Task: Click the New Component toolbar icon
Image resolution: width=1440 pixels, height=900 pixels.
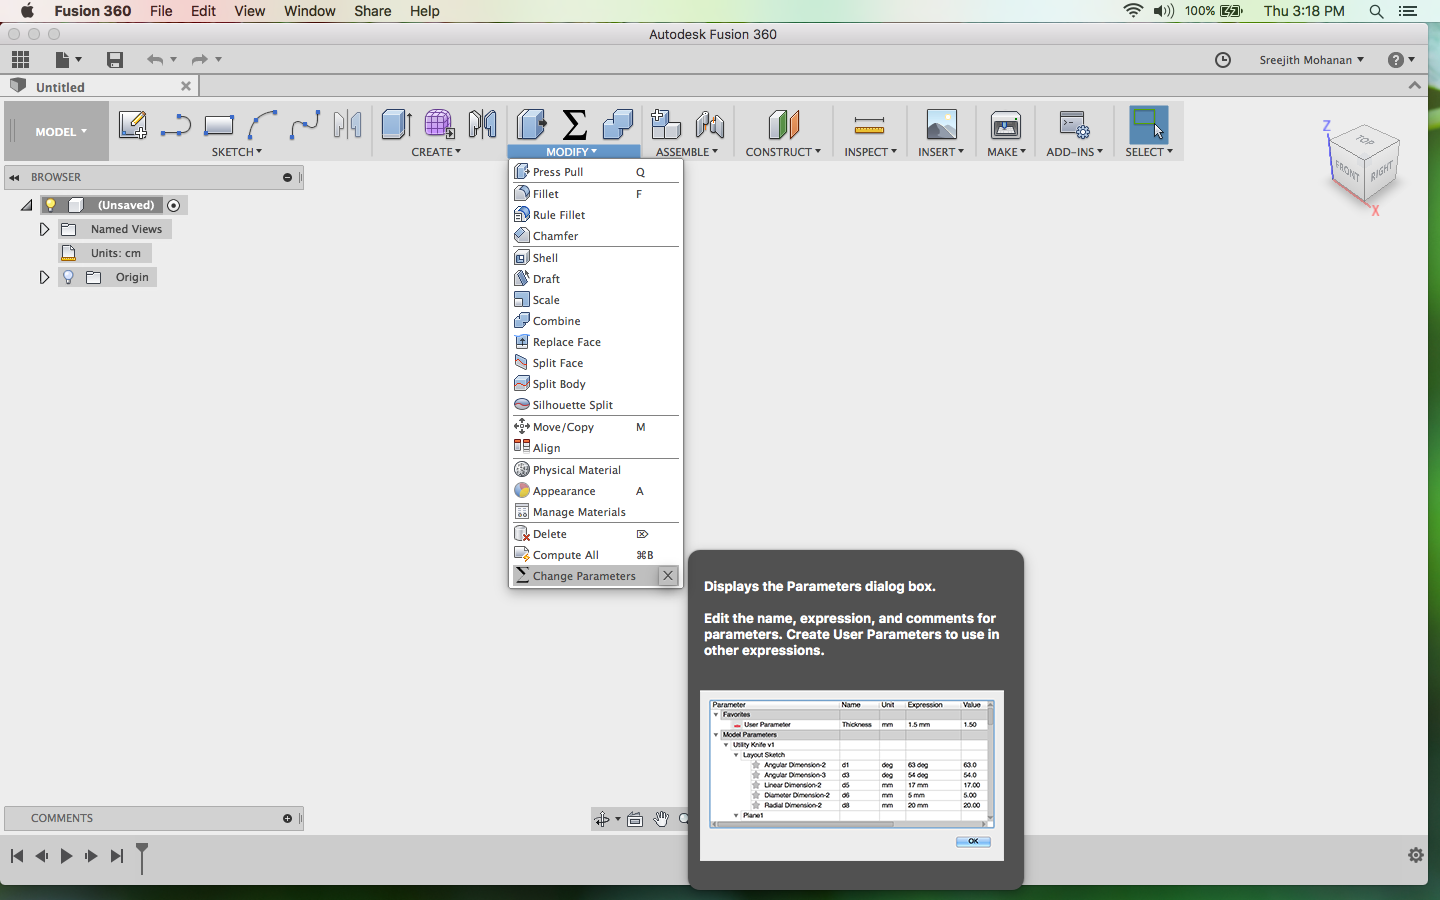Action: pos(666,125)
